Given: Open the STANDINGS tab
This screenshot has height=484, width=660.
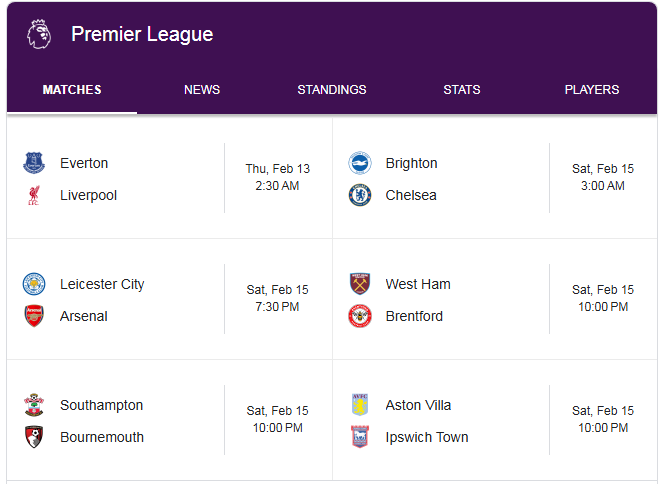Looking at the screenshot, I should coord(332,90).
